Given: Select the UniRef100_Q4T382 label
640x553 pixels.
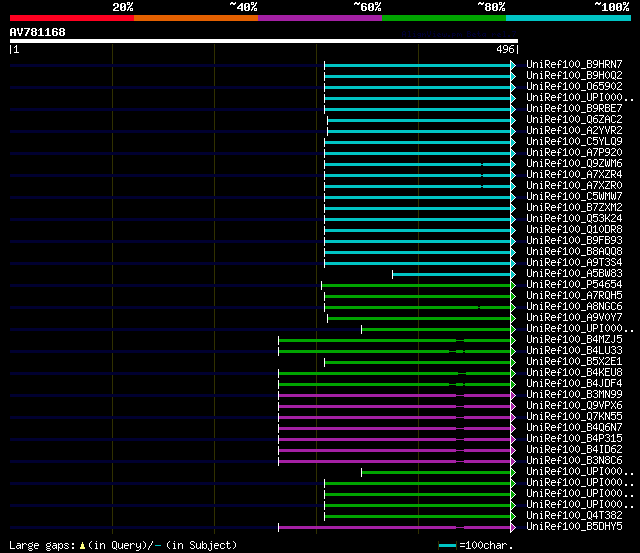Looking at the screenshot, I should [574, 516].
